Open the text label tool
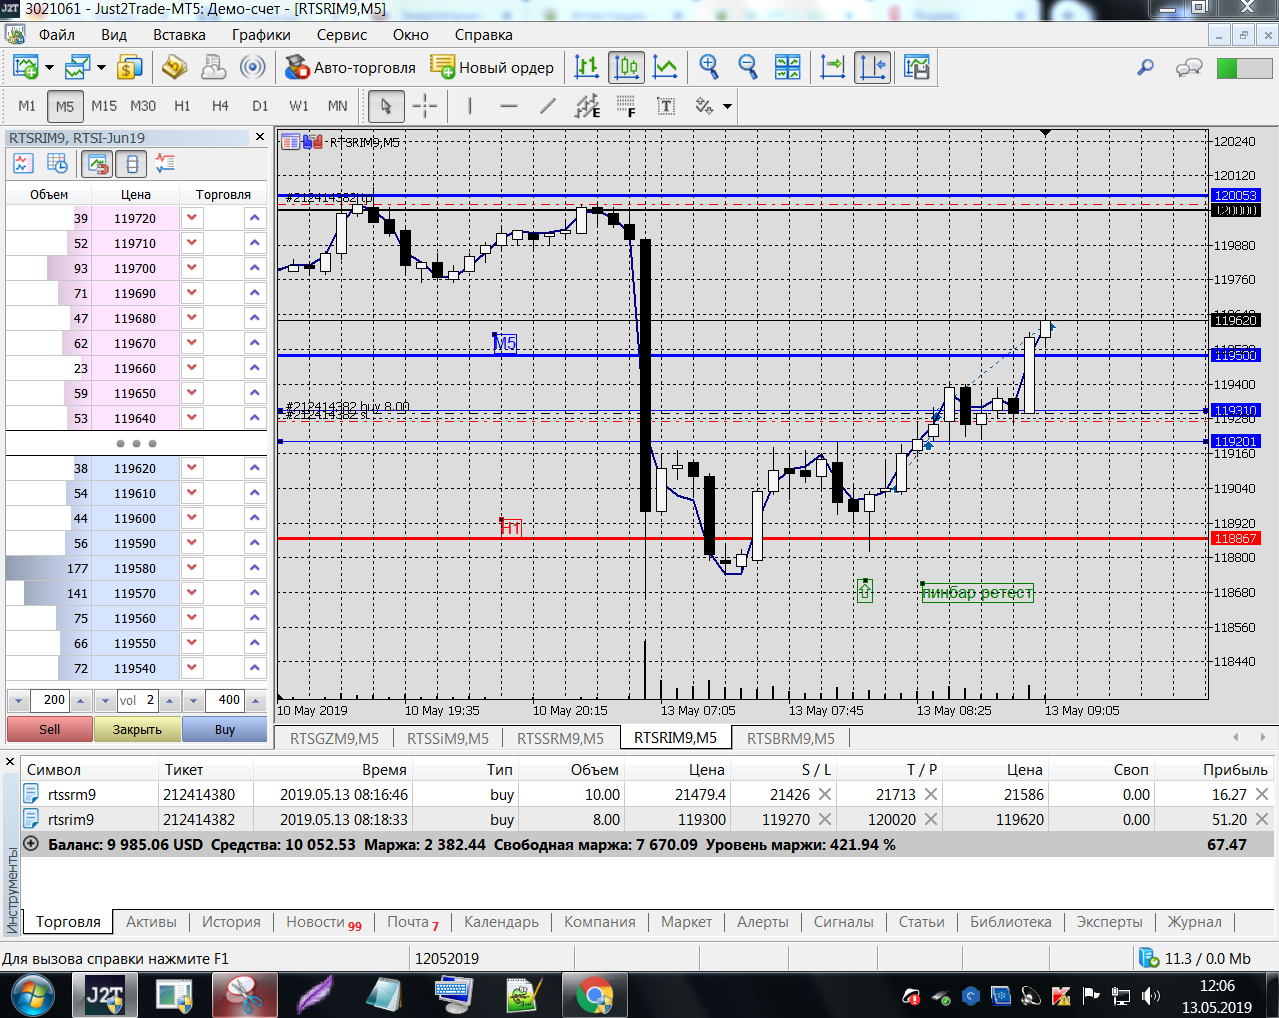Image resolution: width=1279 pixels, height=1018 pixels. (x=665, y=106)
